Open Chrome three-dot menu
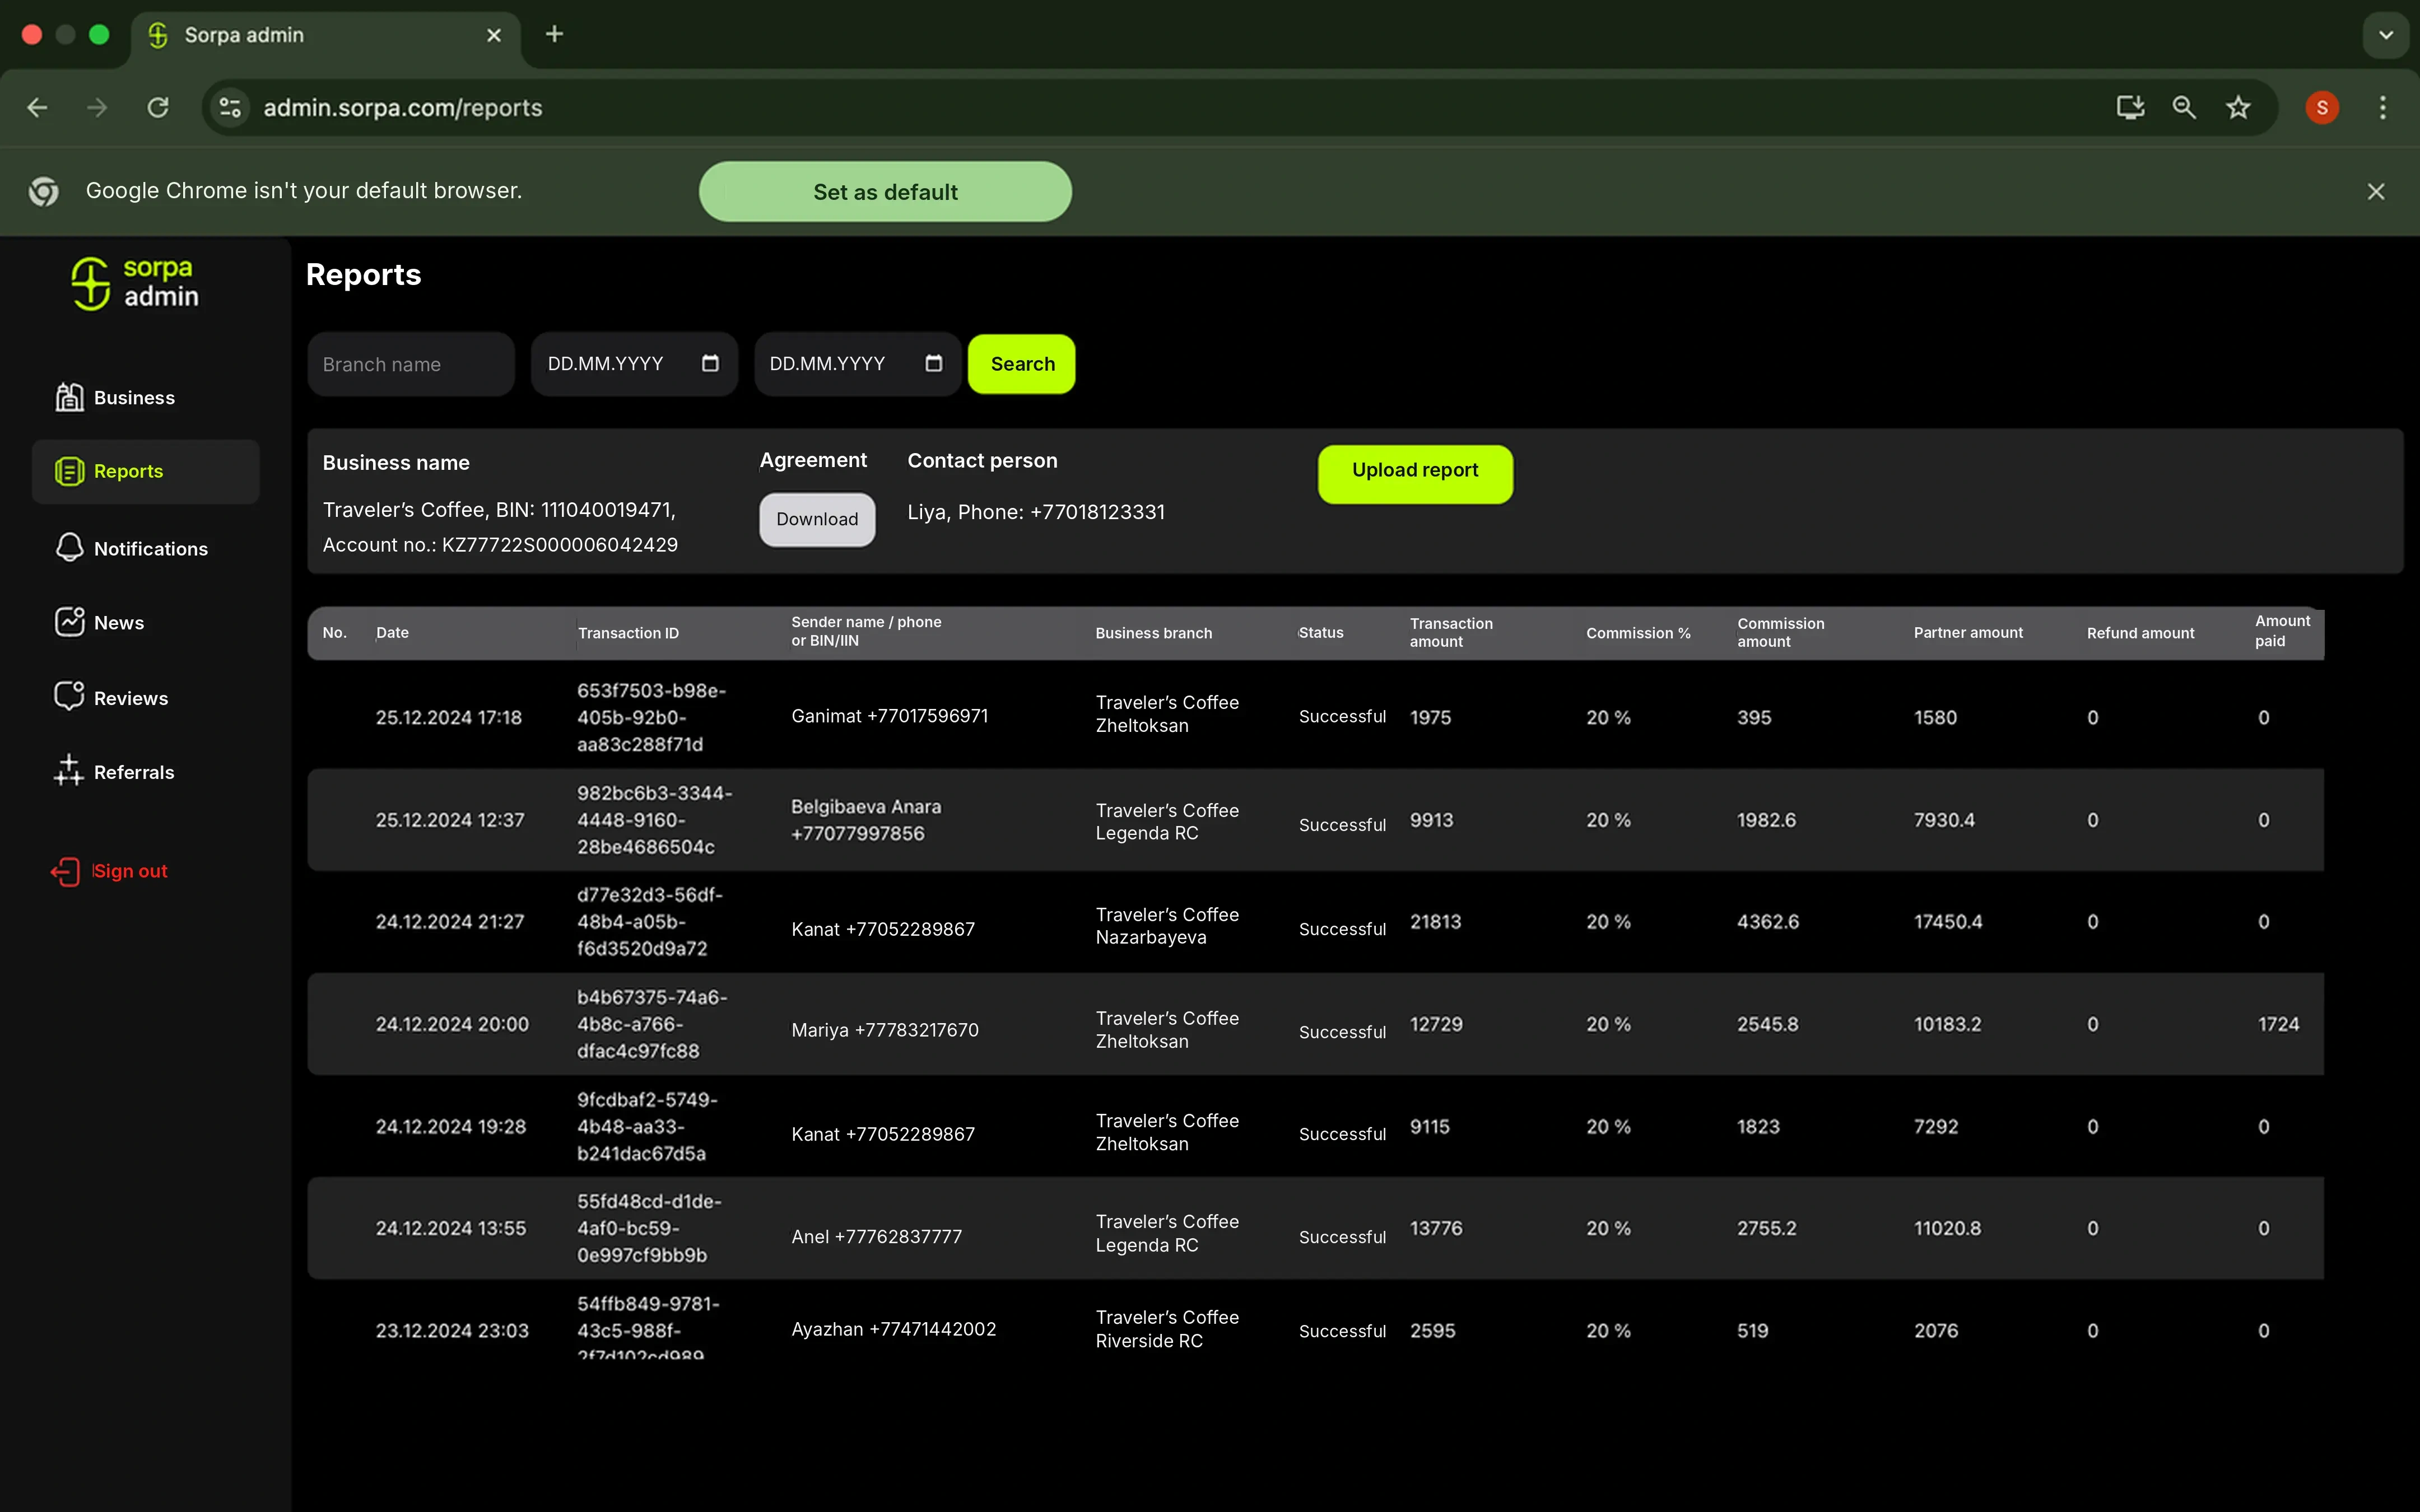Viewport: 2420px width, 1512px height. (x=2383, y=107)
